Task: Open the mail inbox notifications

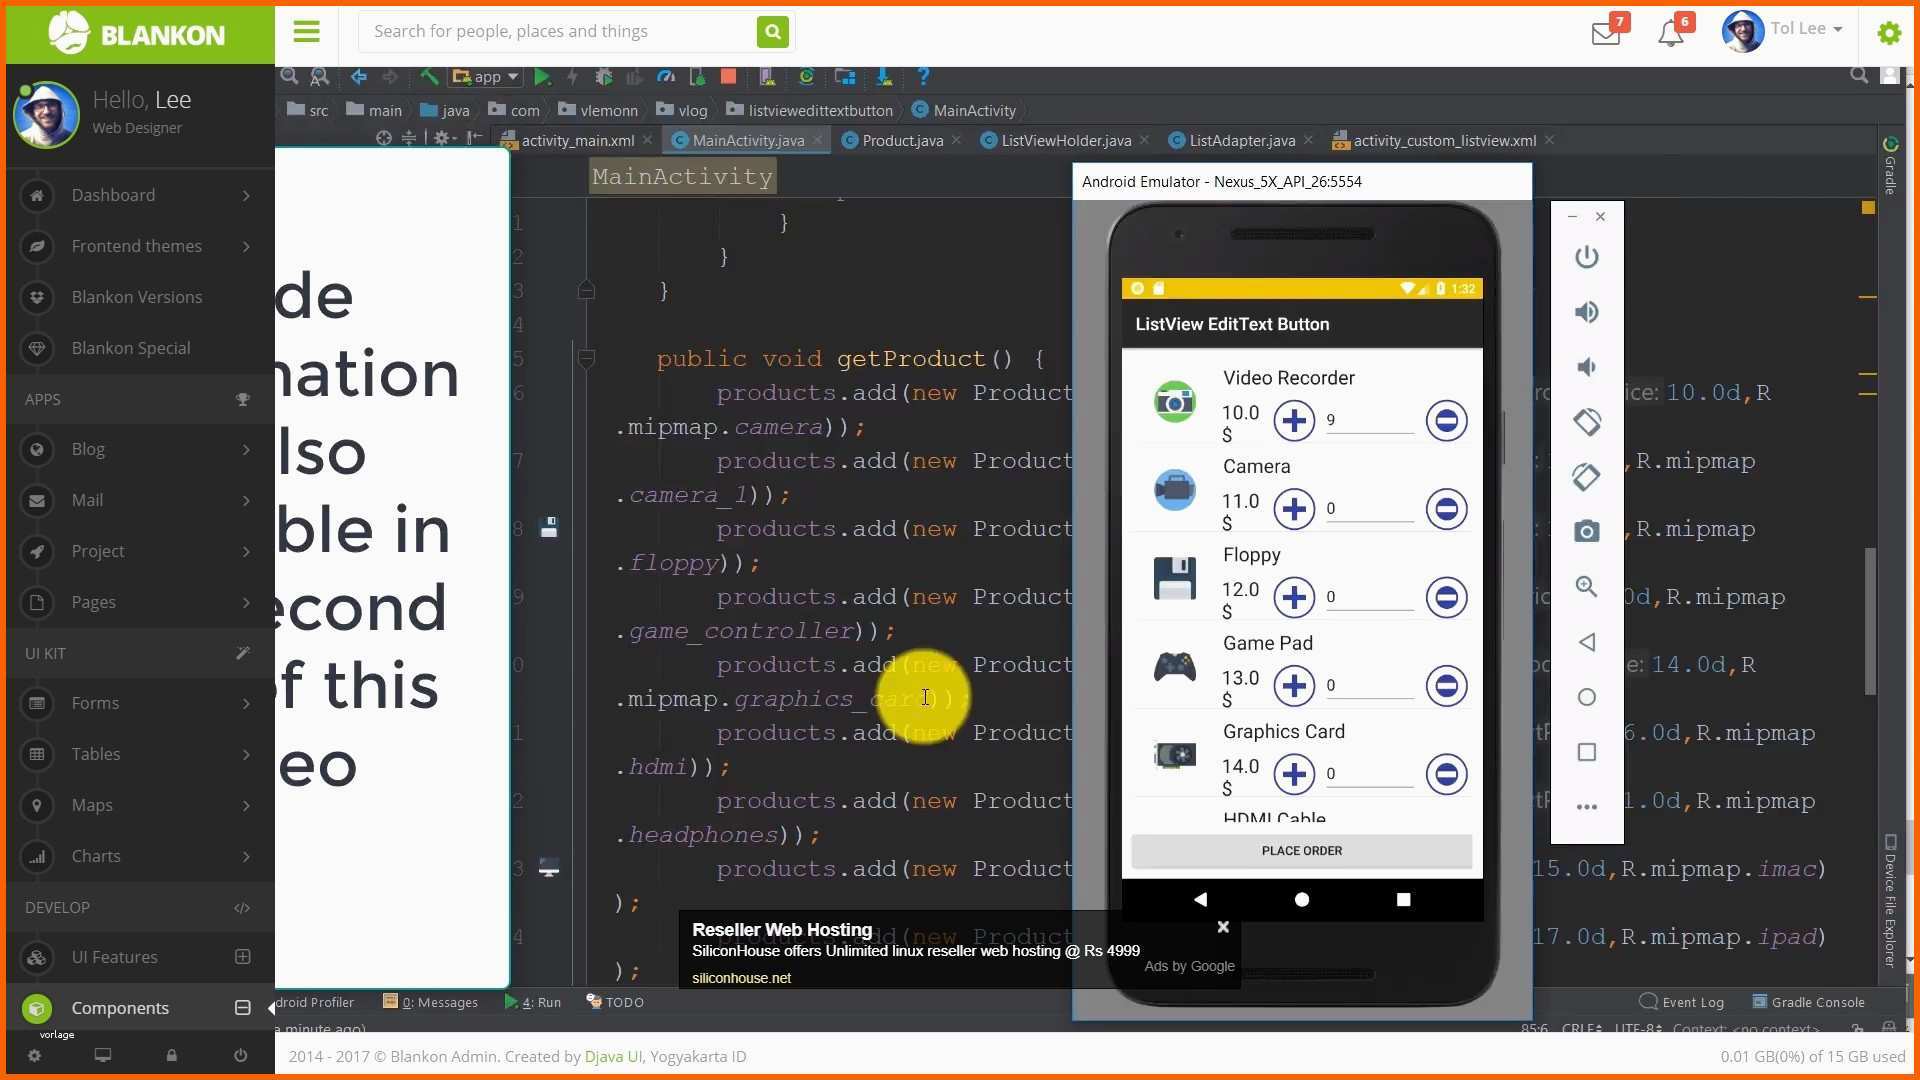Action: tap(1606, 33)
